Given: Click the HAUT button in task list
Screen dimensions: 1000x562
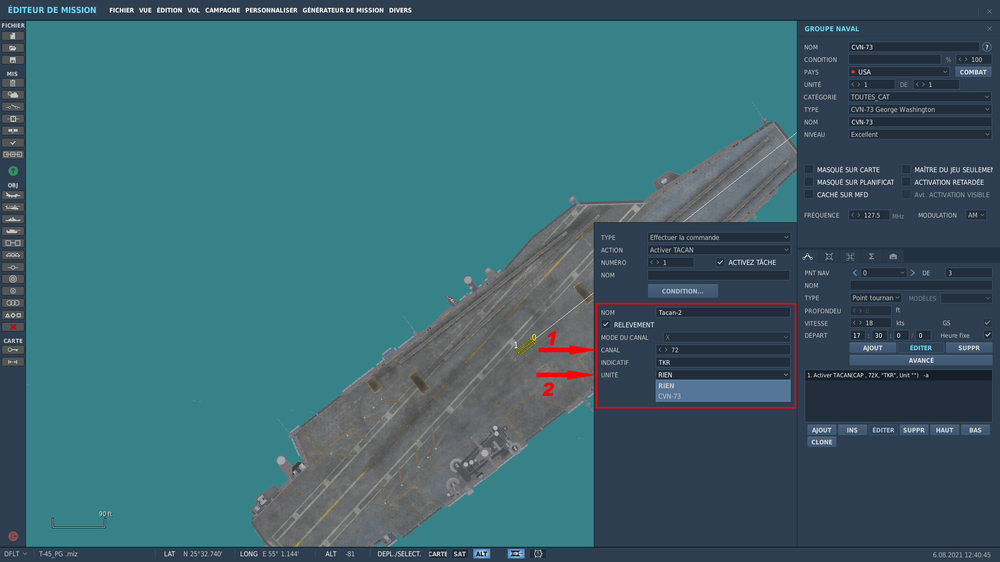Looking at the screenshot, I should click(945, 430).
